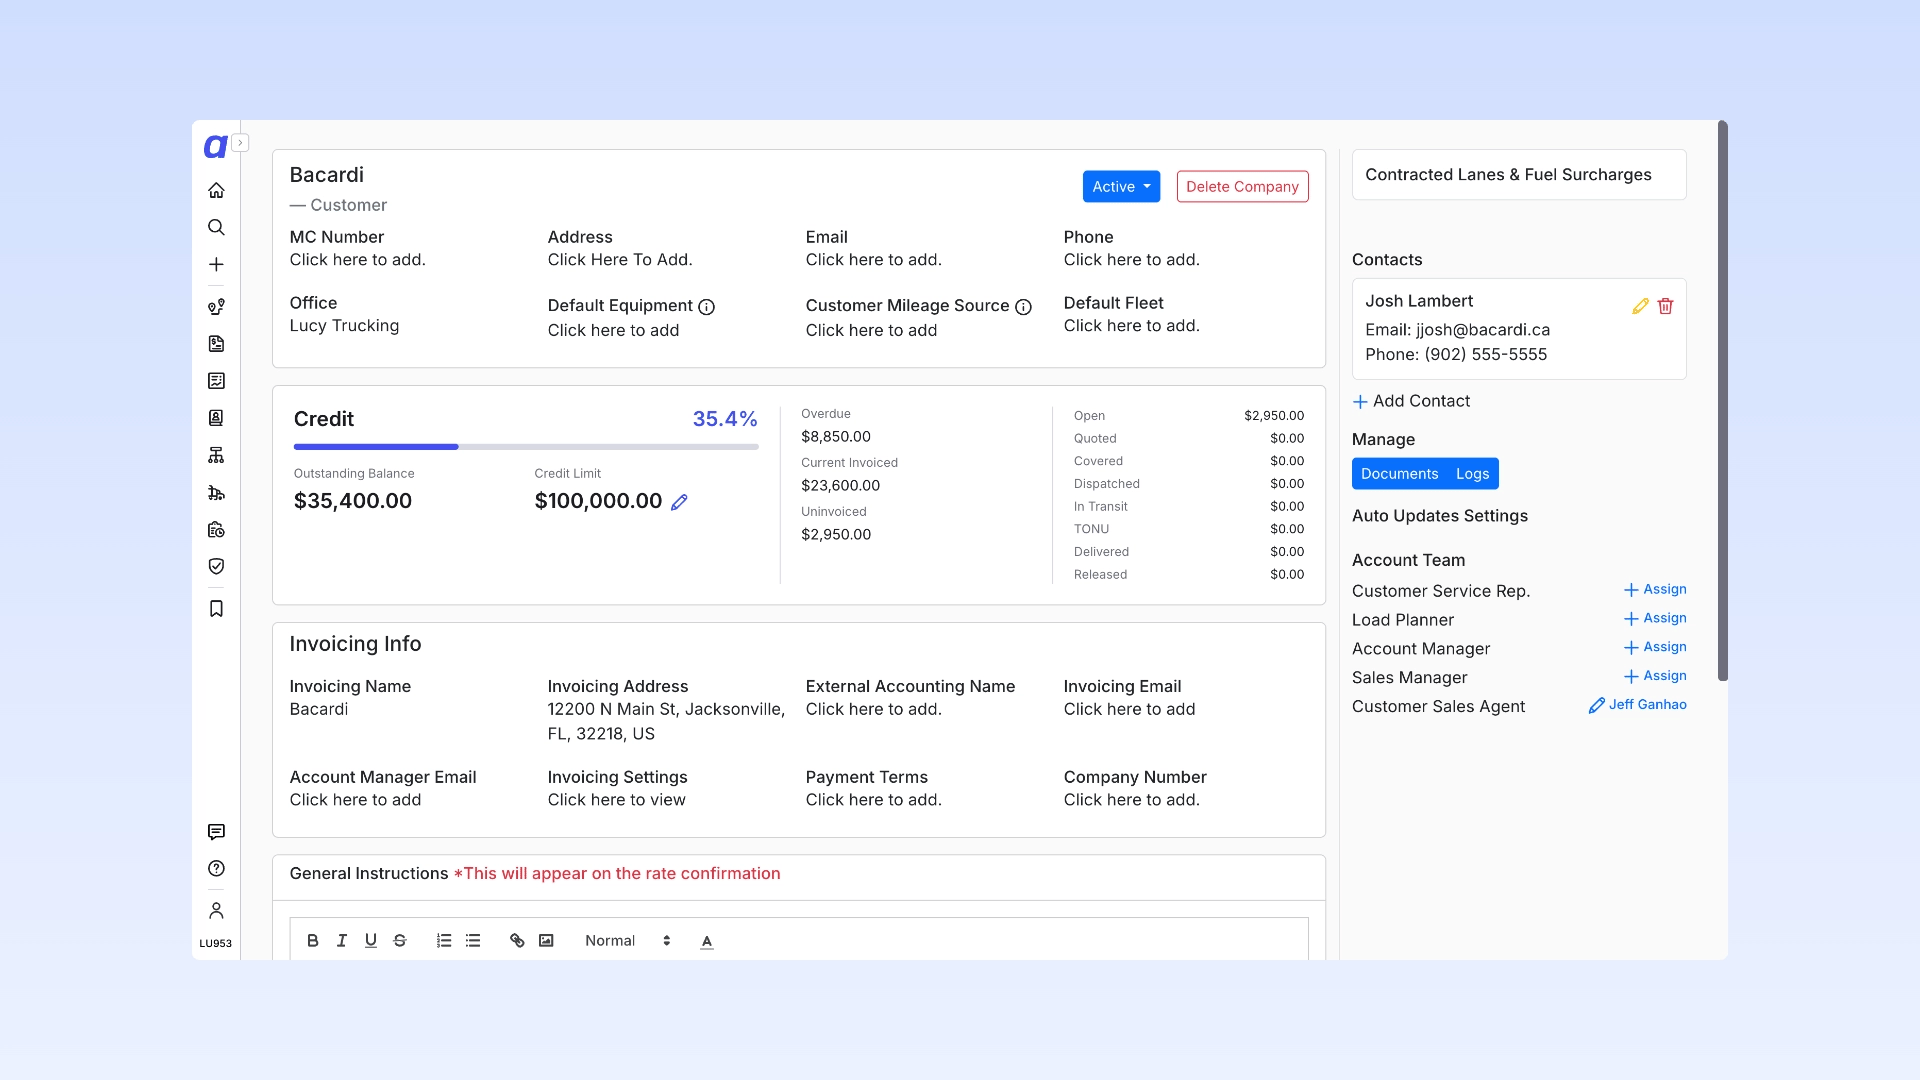This screenshot has width=1920, height=1080.
Task: Open the shield checkmark icon
Action: (x=216, y=566)
